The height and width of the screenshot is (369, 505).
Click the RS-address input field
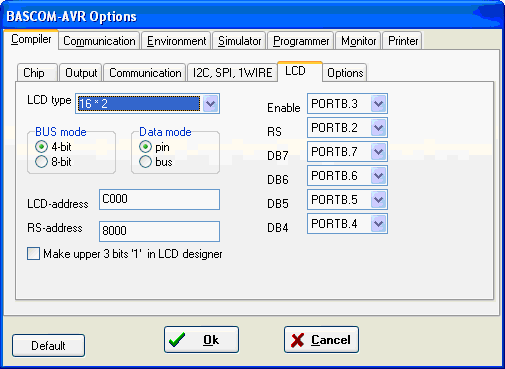tap(159, 231)
